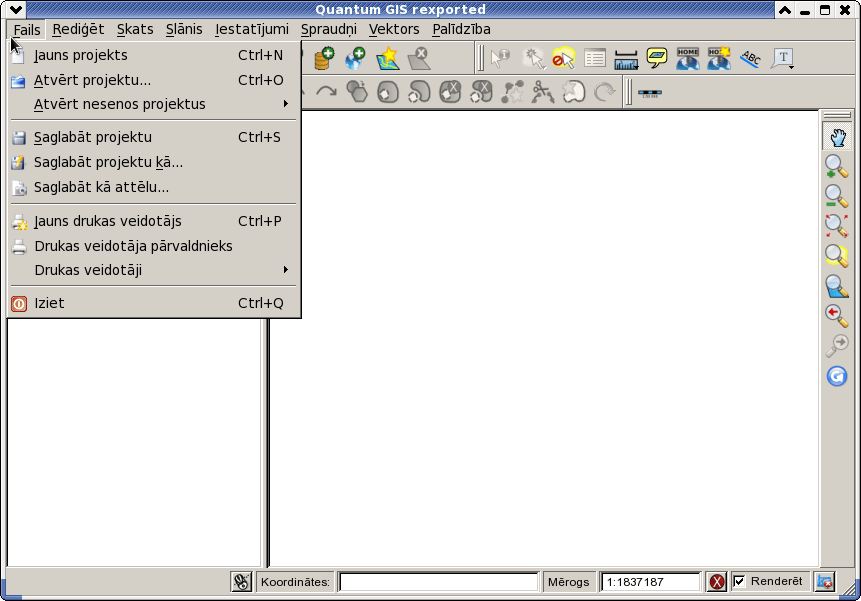The image size is (861, 601).
Task: Click the ABC labeling icon
Action: (x=751, y=58)
